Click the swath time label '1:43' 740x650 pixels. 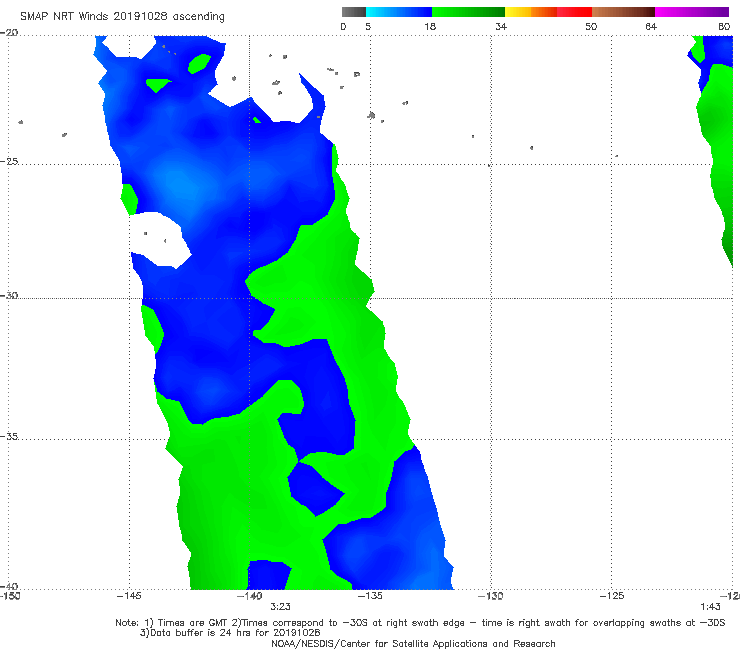(710, 607)
